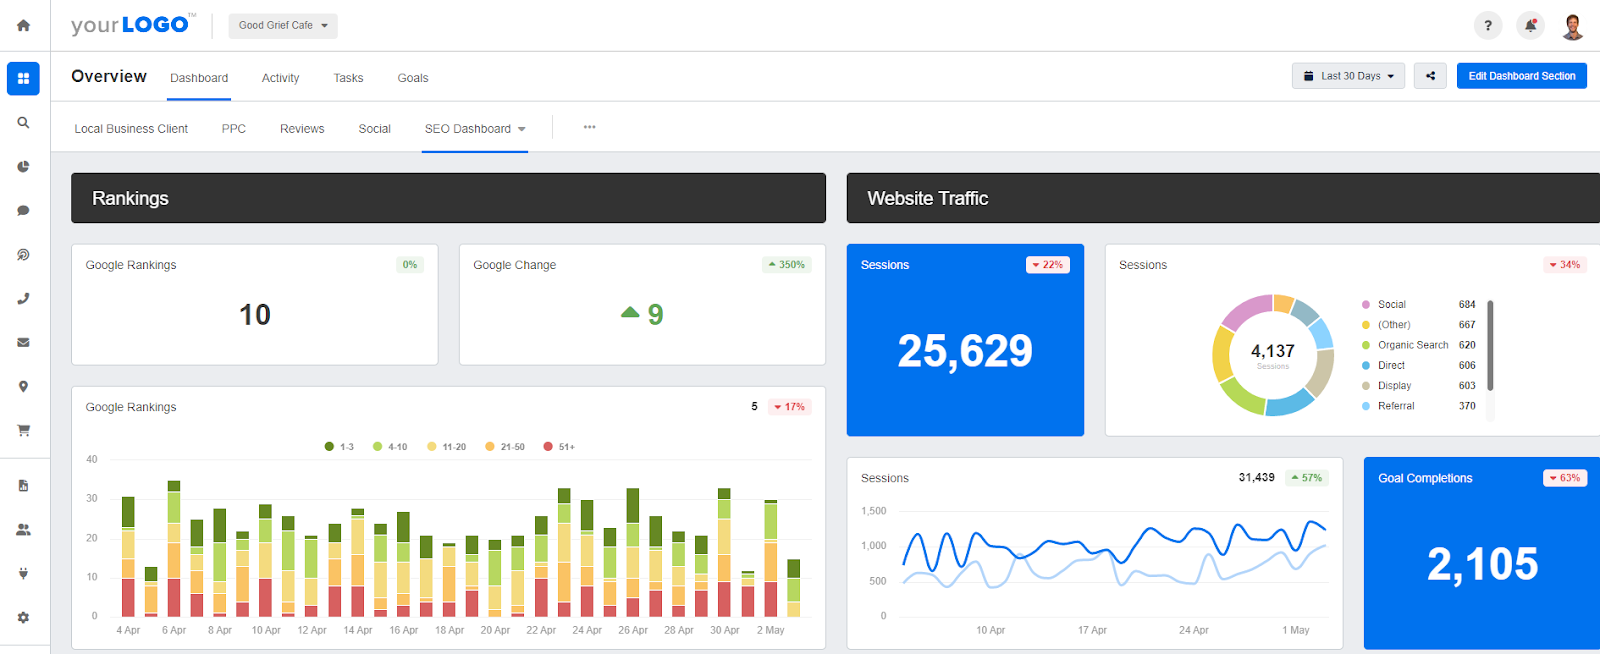
Task: Open the email envelope sidebar icon
Action: click(23, 342)
